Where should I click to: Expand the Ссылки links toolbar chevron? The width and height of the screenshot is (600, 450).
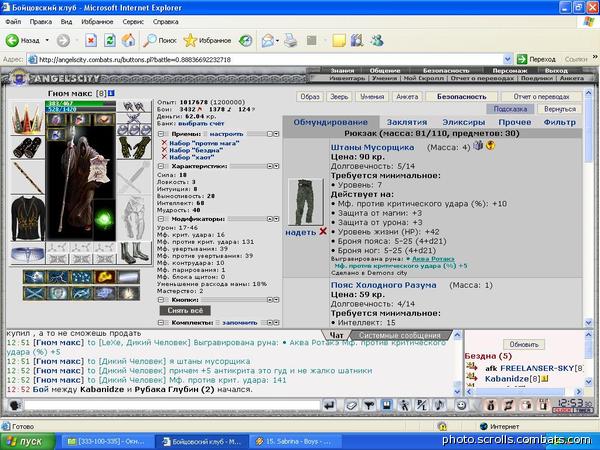point(595,57)
